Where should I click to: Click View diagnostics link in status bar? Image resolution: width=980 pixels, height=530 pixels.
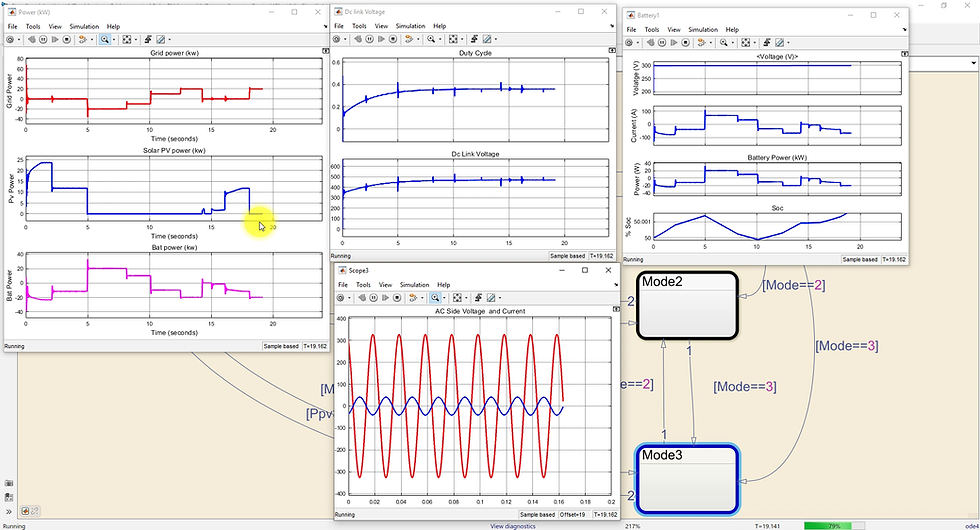pyautogui.click(x=512, y=526)
